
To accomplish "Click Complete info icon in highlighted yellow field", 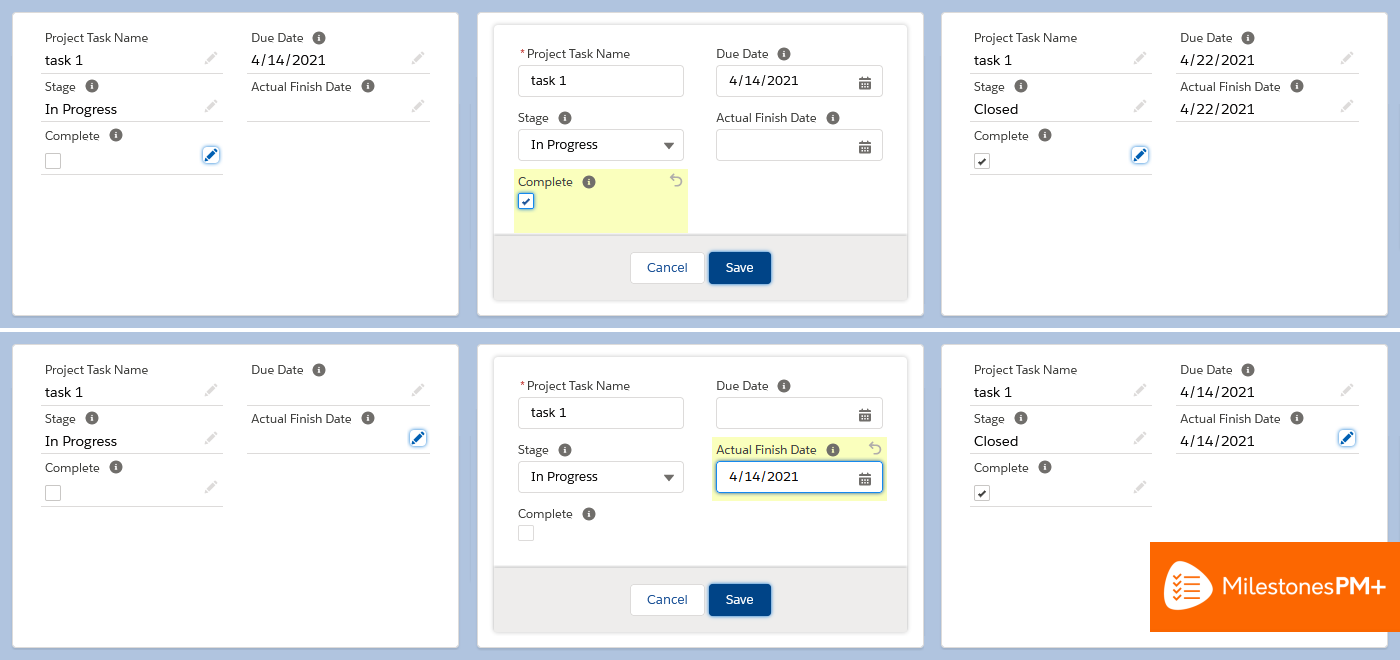I will pos(589,182).
